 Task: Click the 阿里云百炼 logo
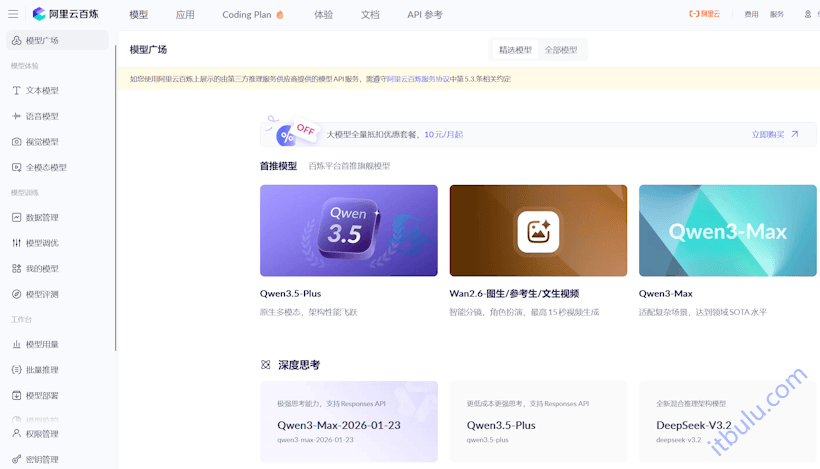pyautogui.click(x=65, y=14)
